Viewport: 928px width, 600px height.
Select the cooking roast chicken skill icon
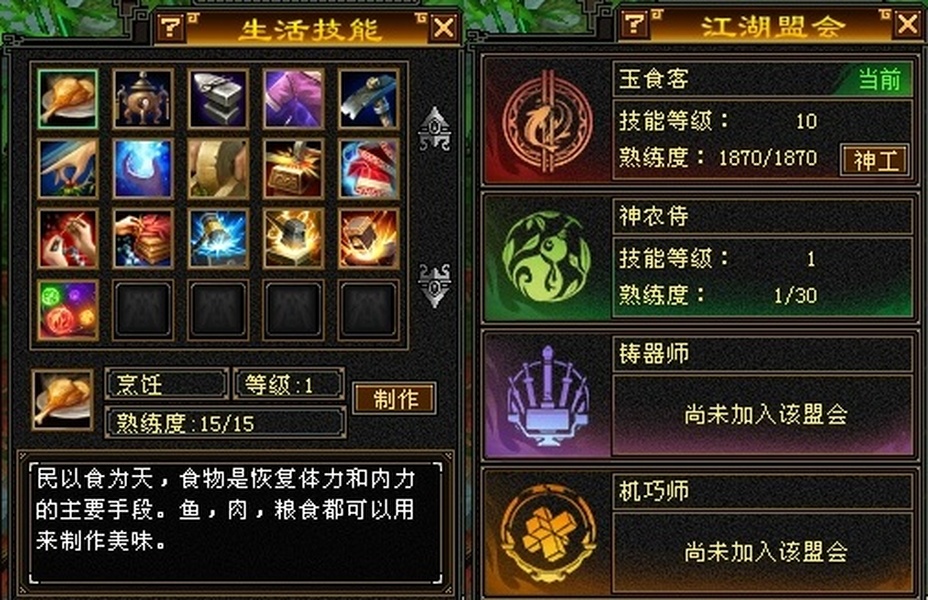pos(67,99)
